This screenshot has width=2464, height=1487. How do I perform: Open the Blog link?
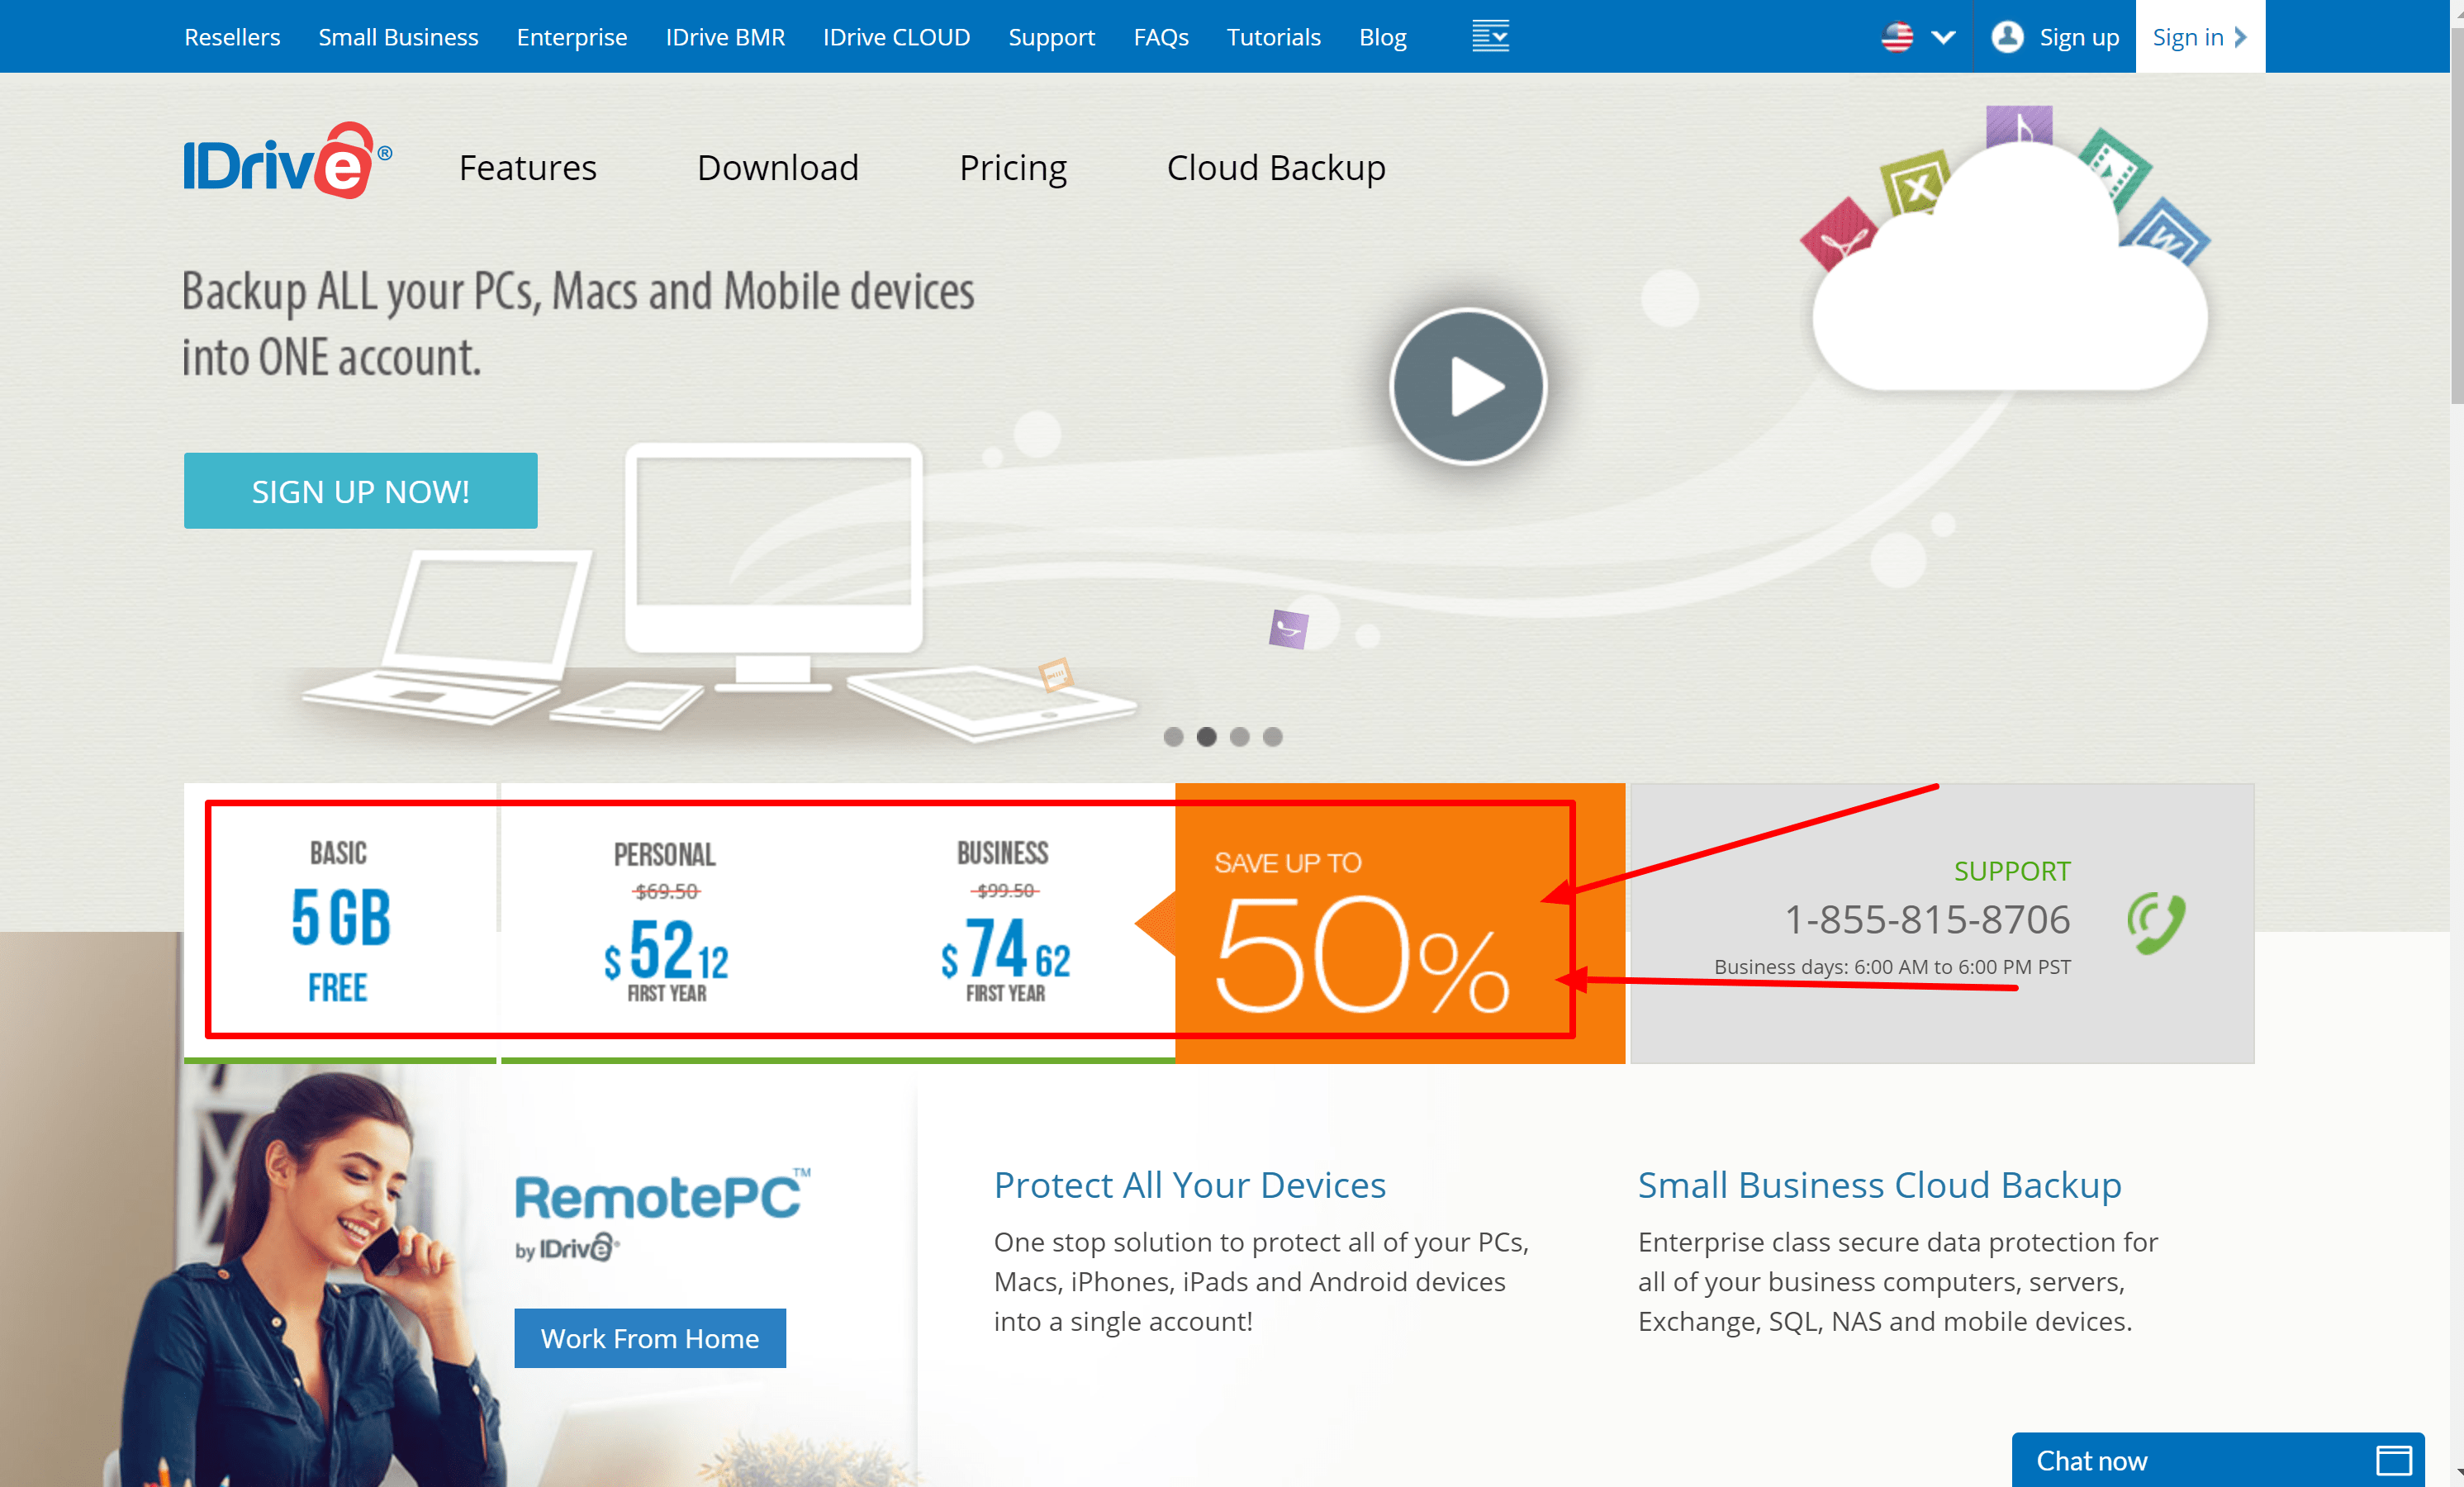[1382, 37]
